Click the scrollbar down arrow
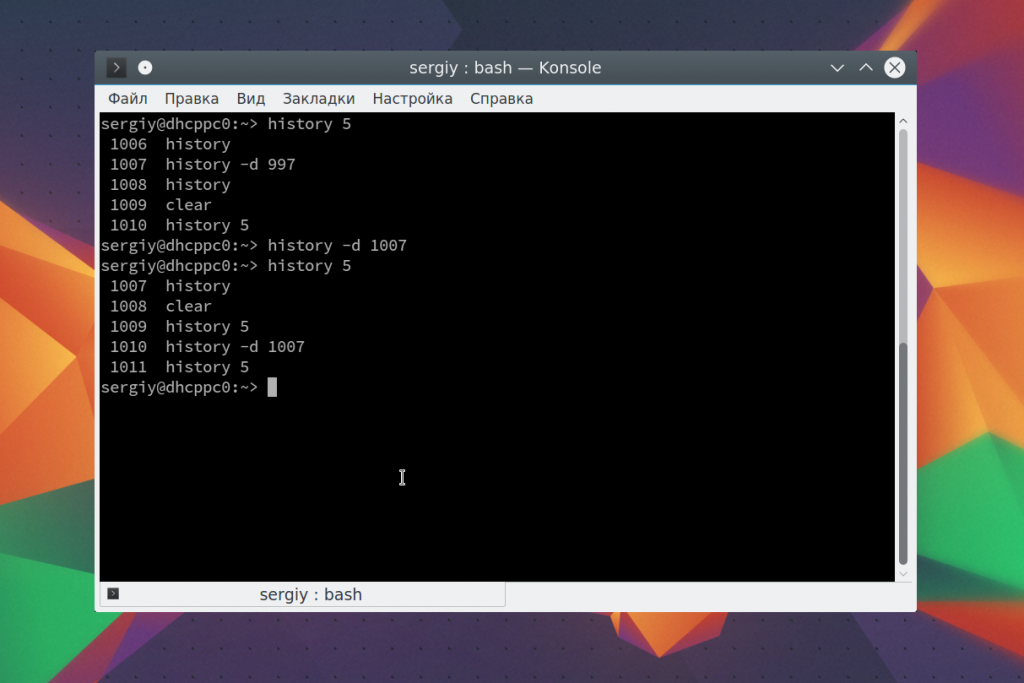Viewport: 1024px width, 683px height. [x=904, y=574]
